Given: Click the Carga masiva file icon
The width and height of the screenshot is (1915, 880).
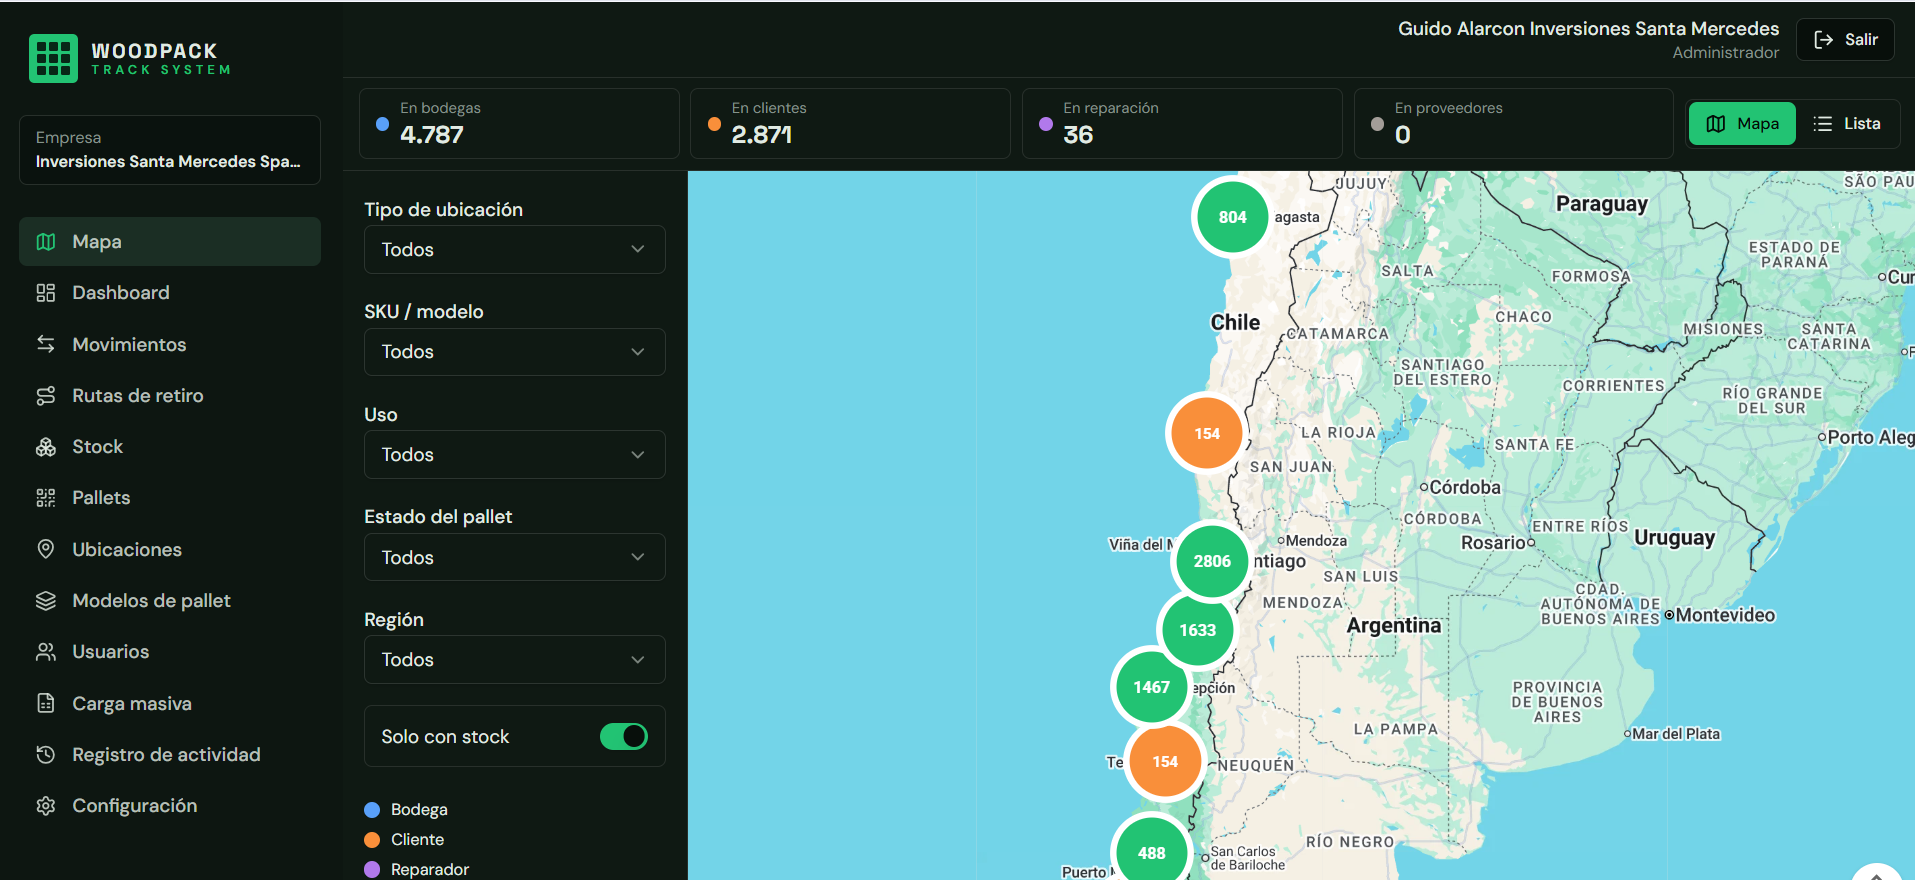Looking at the screenshot, I should click(x=46, y=703).
